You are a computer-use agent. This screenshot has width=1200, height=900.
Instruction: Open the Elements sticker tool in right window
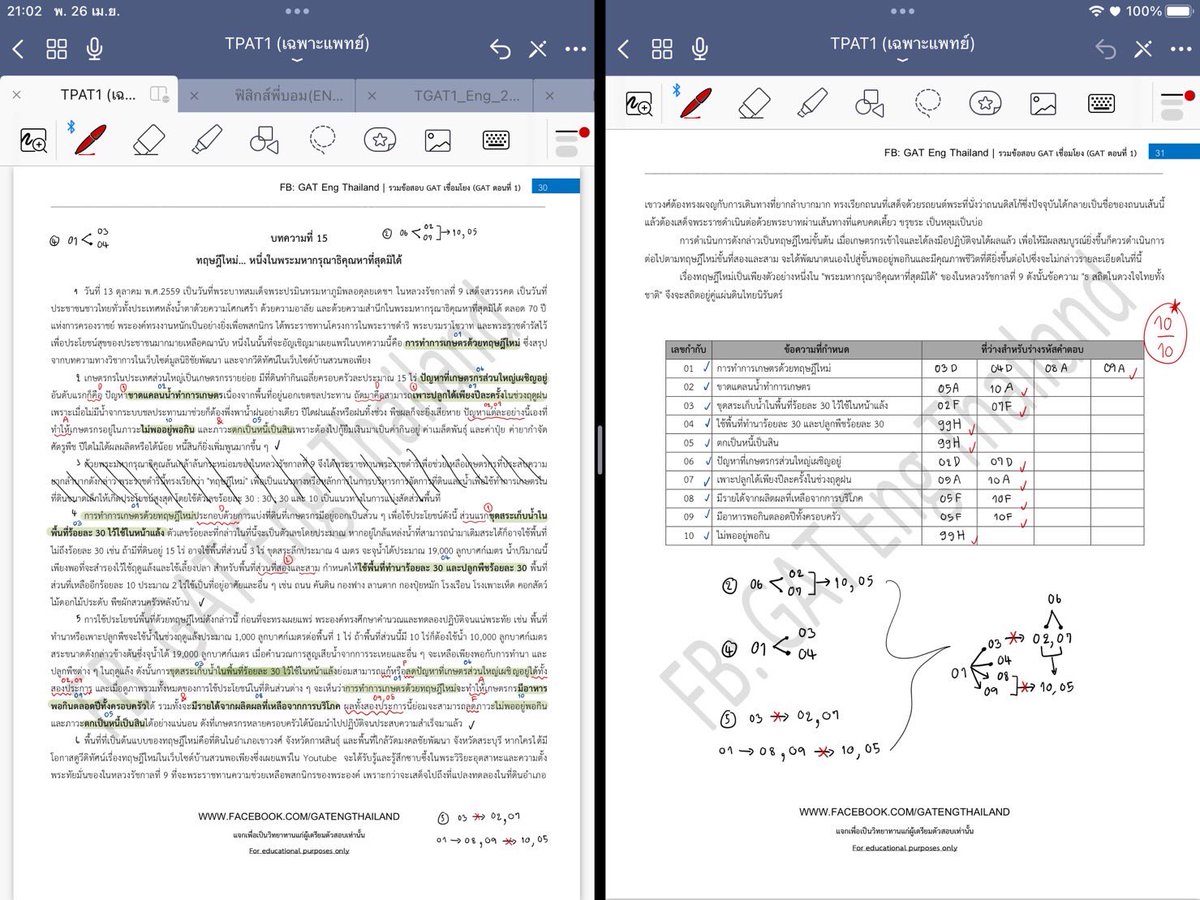tap(986, 103)
